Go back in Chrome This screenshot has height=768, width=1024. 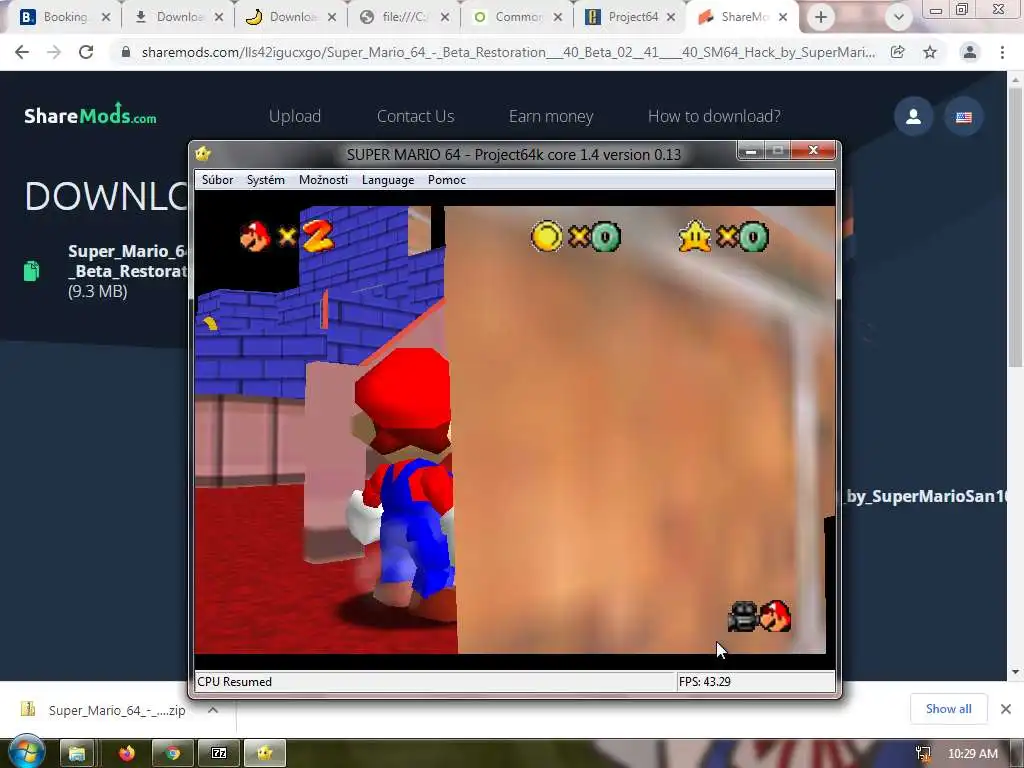pos(22,52)
